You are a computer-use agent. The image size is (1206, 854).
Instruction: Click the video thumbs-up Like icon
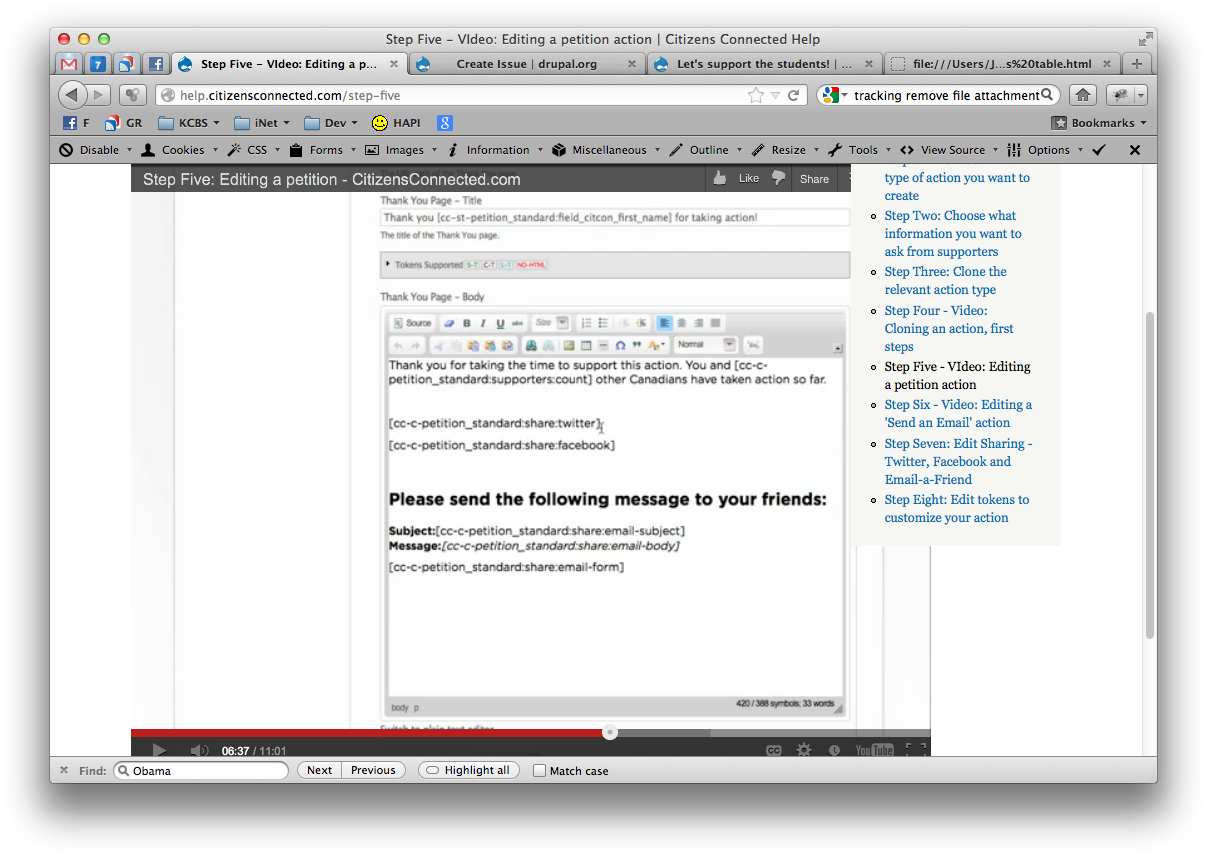pyautogui.click(x=720, y=178)
